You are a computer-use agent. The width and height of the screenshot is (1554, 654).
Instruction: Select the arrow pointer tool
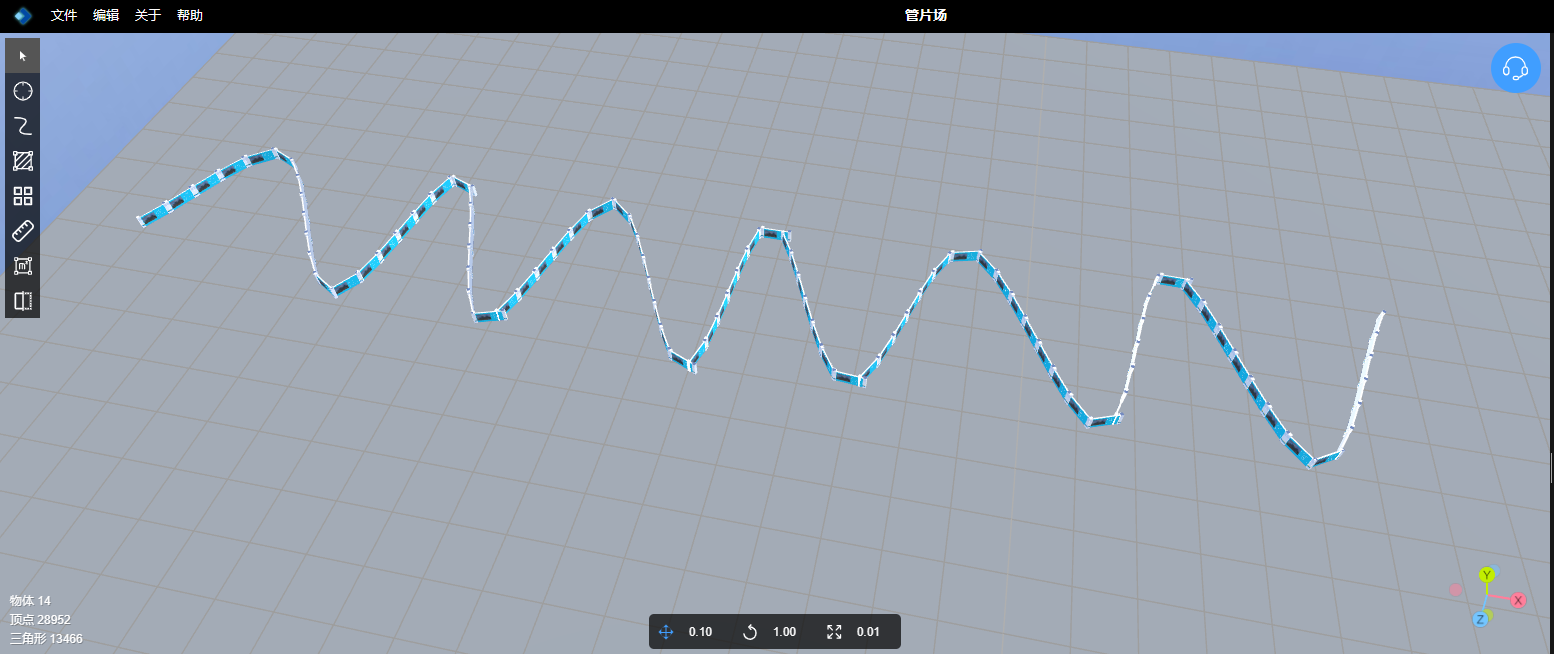pyautogui.click(x=22, y=55)
